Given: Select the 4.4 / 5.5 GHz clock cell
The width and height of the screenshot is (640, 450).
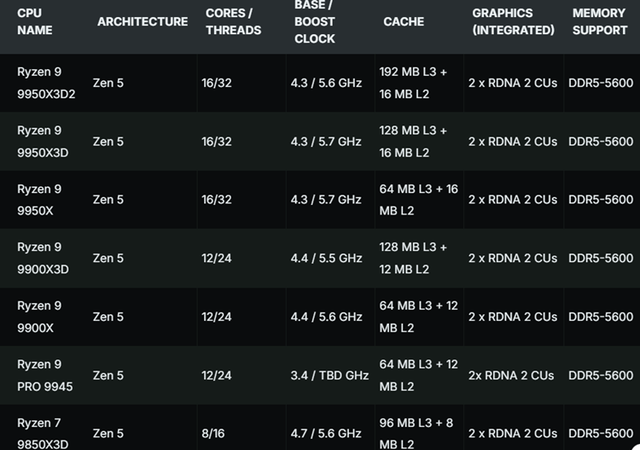Looking at the screenshot, I should 327,258.
